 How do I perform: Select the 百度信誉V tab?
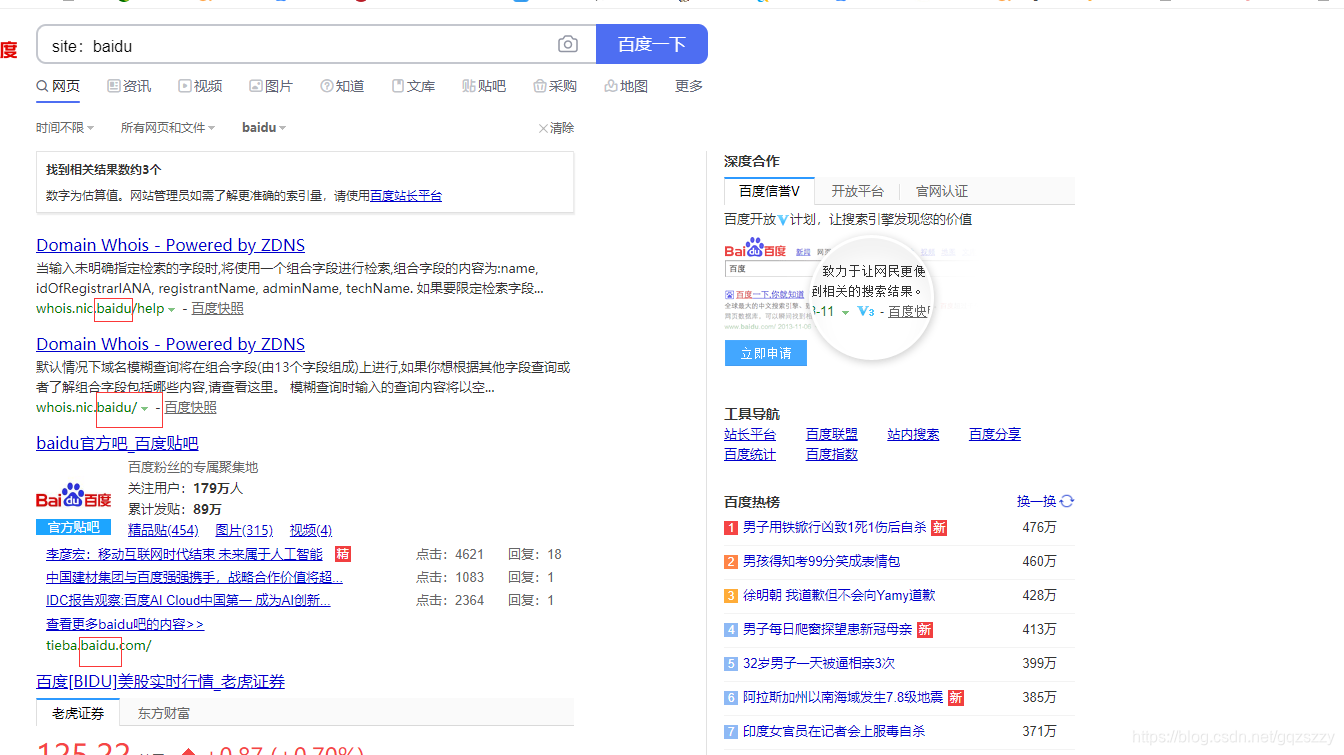click(769, 191)
